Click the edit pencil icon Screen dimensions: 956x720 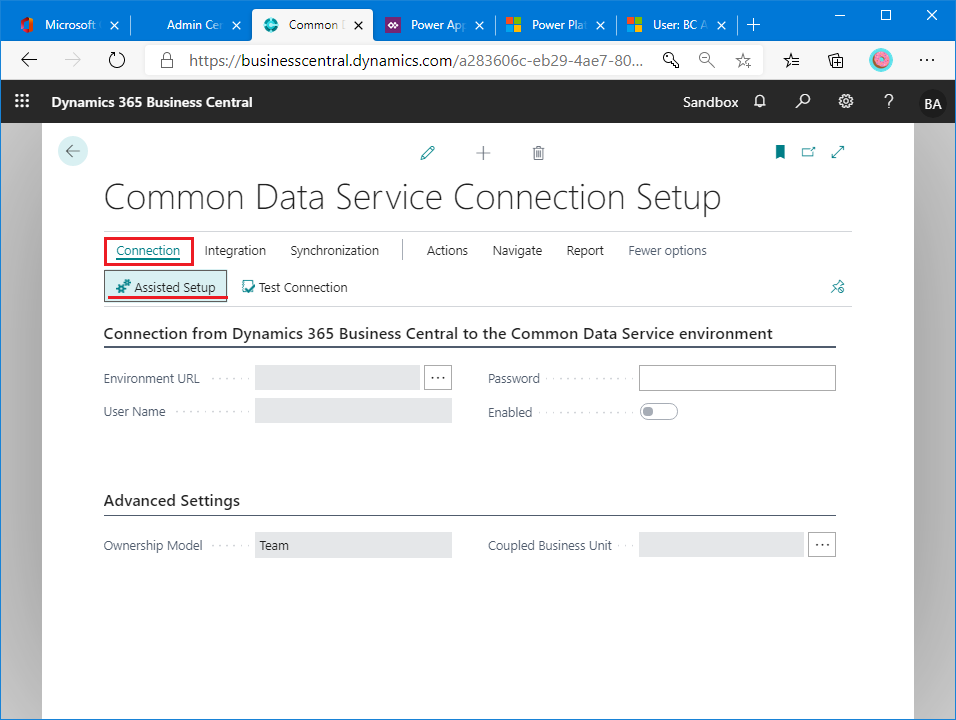[x=427, y=152]
